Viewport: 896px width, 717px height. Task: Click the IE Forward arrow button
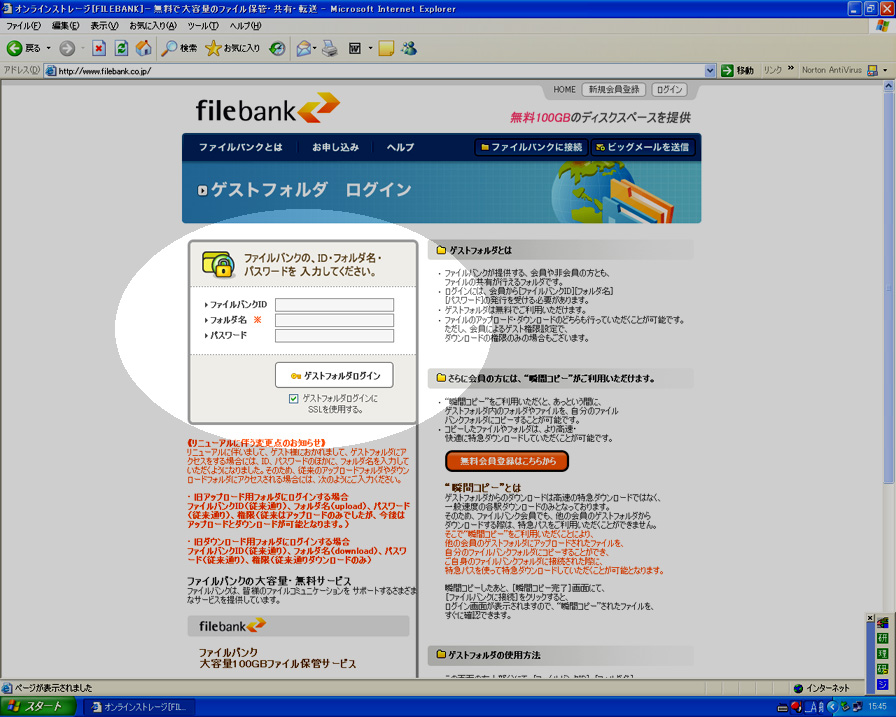[67, 49]
